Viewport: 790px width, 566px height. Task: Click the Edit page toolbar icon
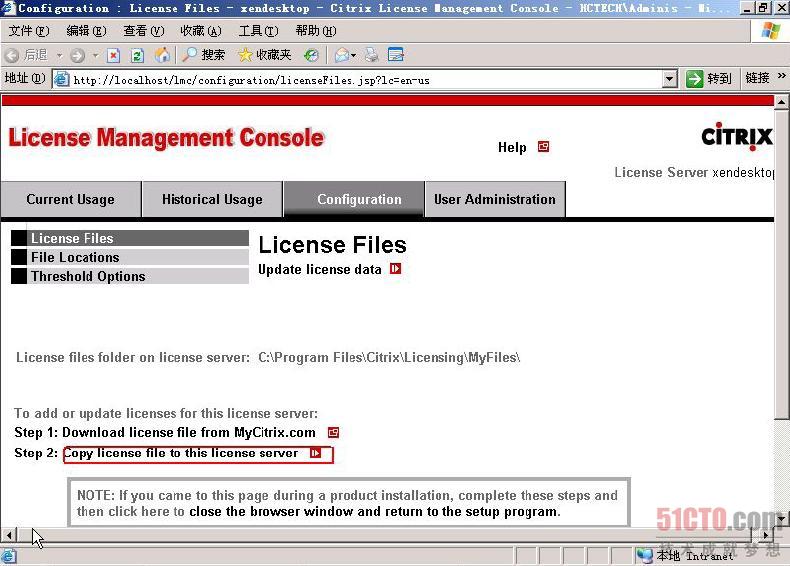(x=396, y=54)
